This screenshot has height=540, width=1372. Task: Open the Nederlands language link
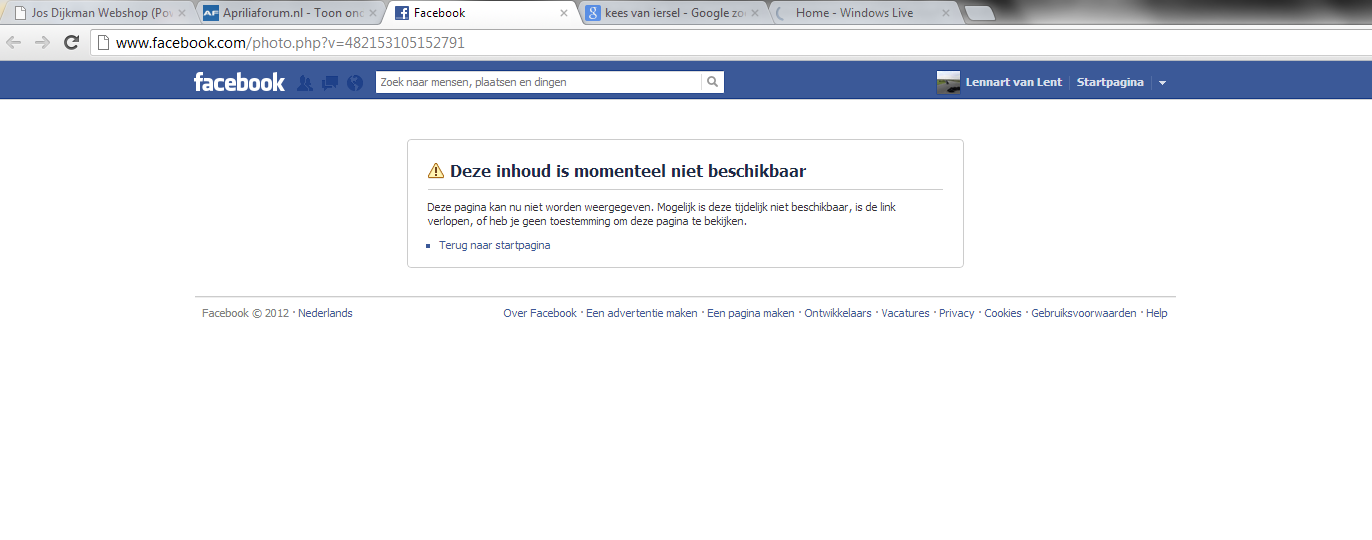(325, 313)
